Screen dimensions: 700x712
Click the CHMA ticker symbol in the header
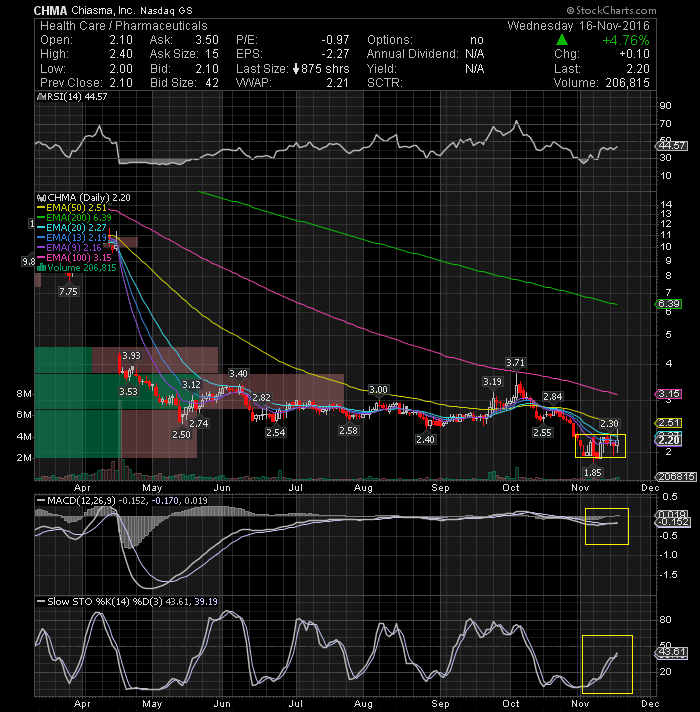click(50, 10)
